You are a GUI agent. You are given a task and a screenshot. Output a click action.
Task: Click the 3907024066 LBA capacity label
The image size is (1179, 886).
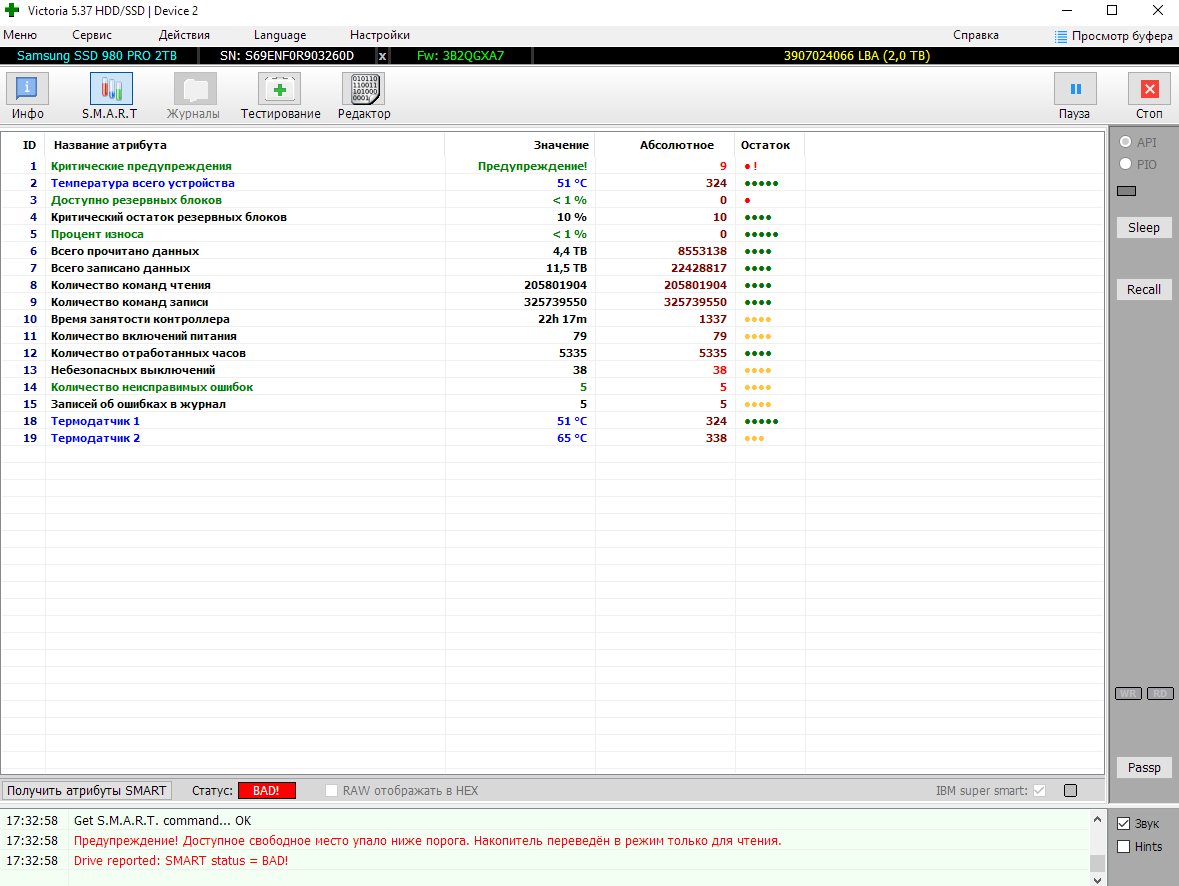[x=856, y=56]
